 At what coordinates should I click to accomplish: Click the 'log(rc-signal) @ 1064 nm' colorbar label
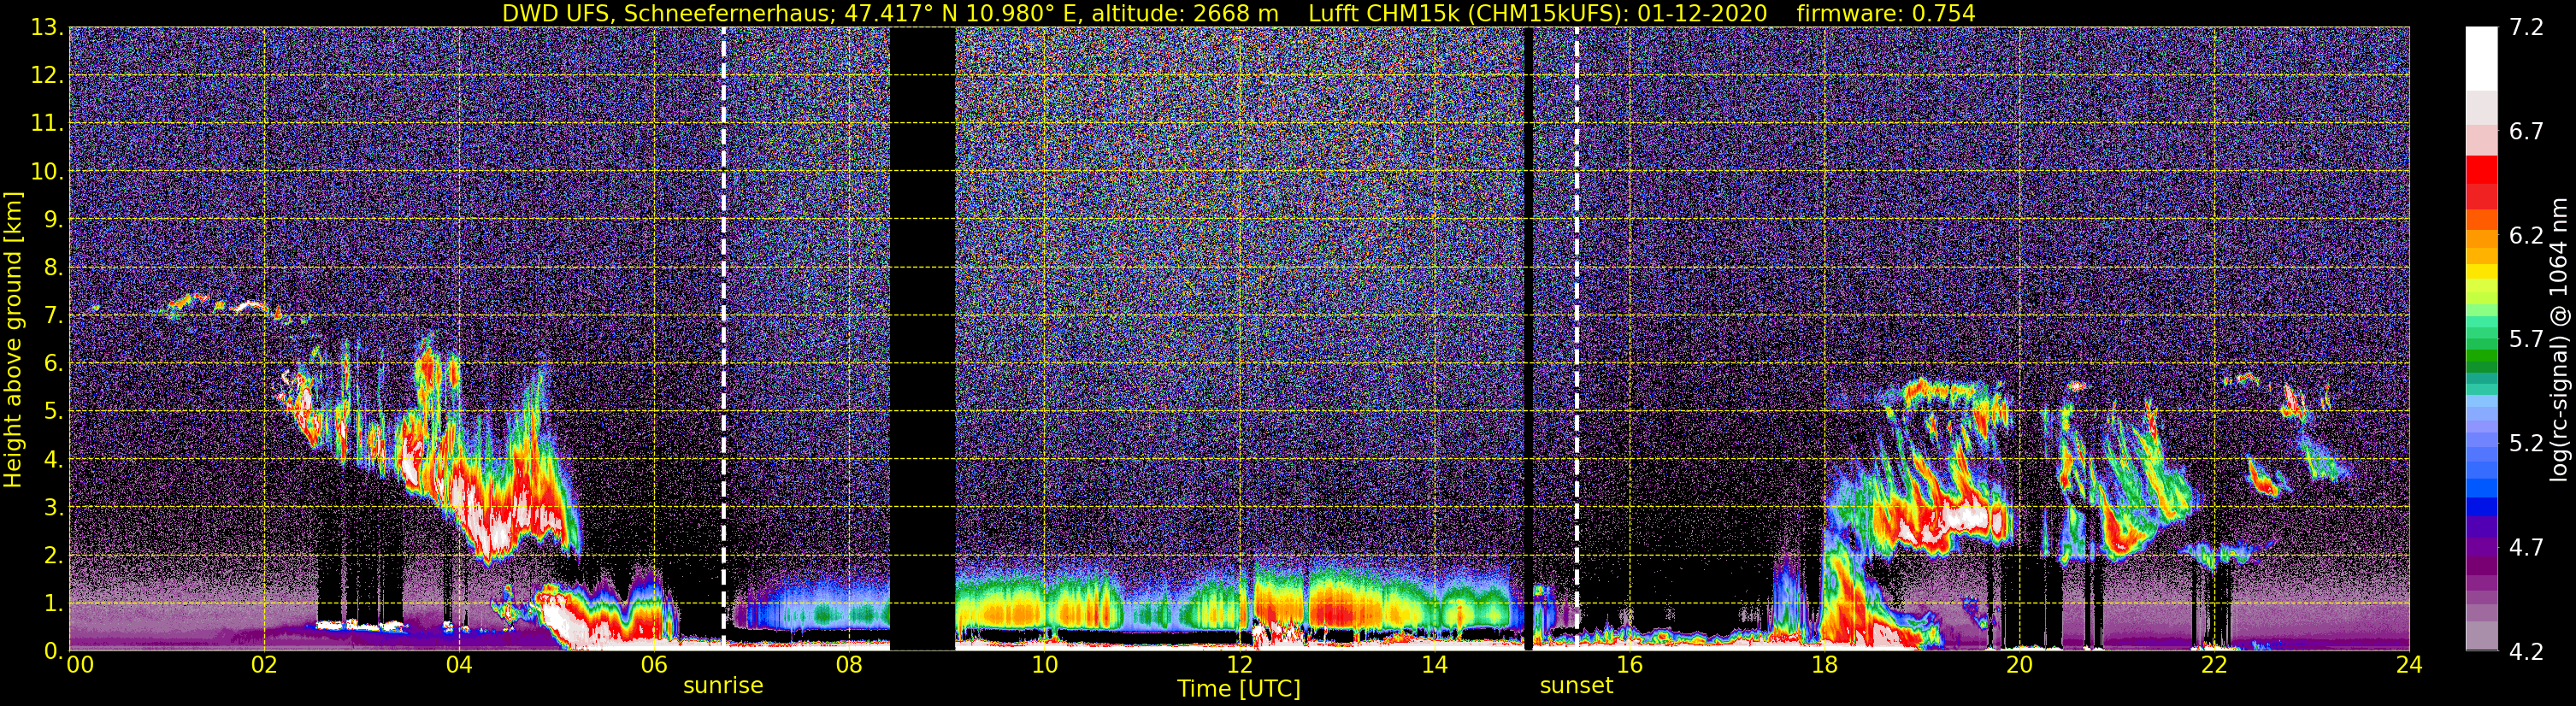tap(2558, 339)
